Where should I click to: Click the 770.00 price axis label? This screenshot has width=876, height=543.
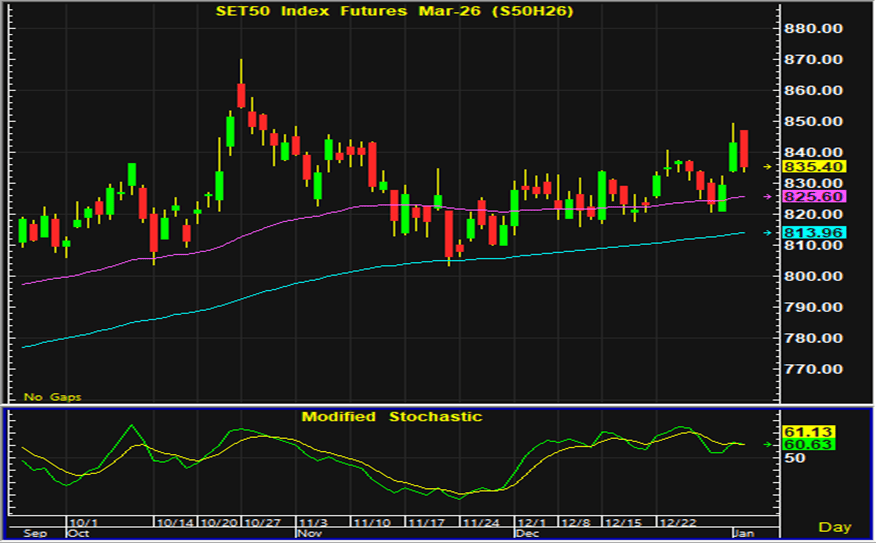[817, 369]
